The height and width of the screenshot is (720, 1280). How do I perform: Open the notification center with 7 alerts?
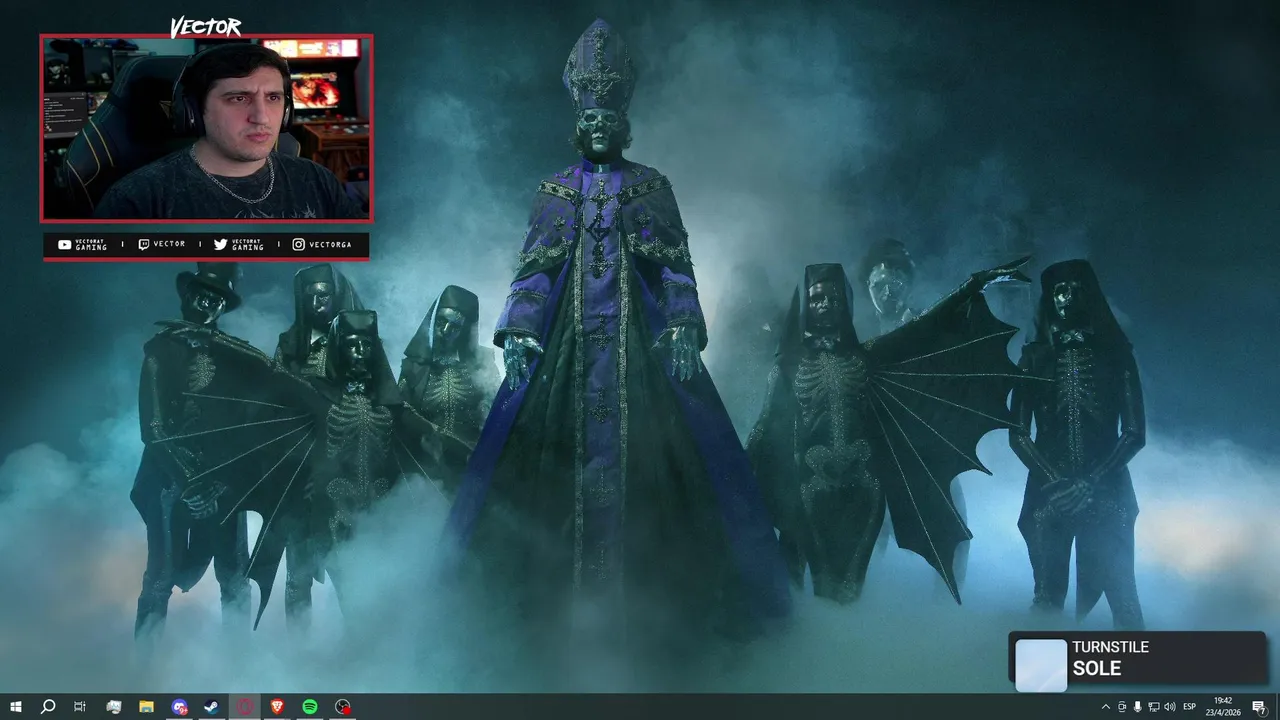tap(1260, 707)
